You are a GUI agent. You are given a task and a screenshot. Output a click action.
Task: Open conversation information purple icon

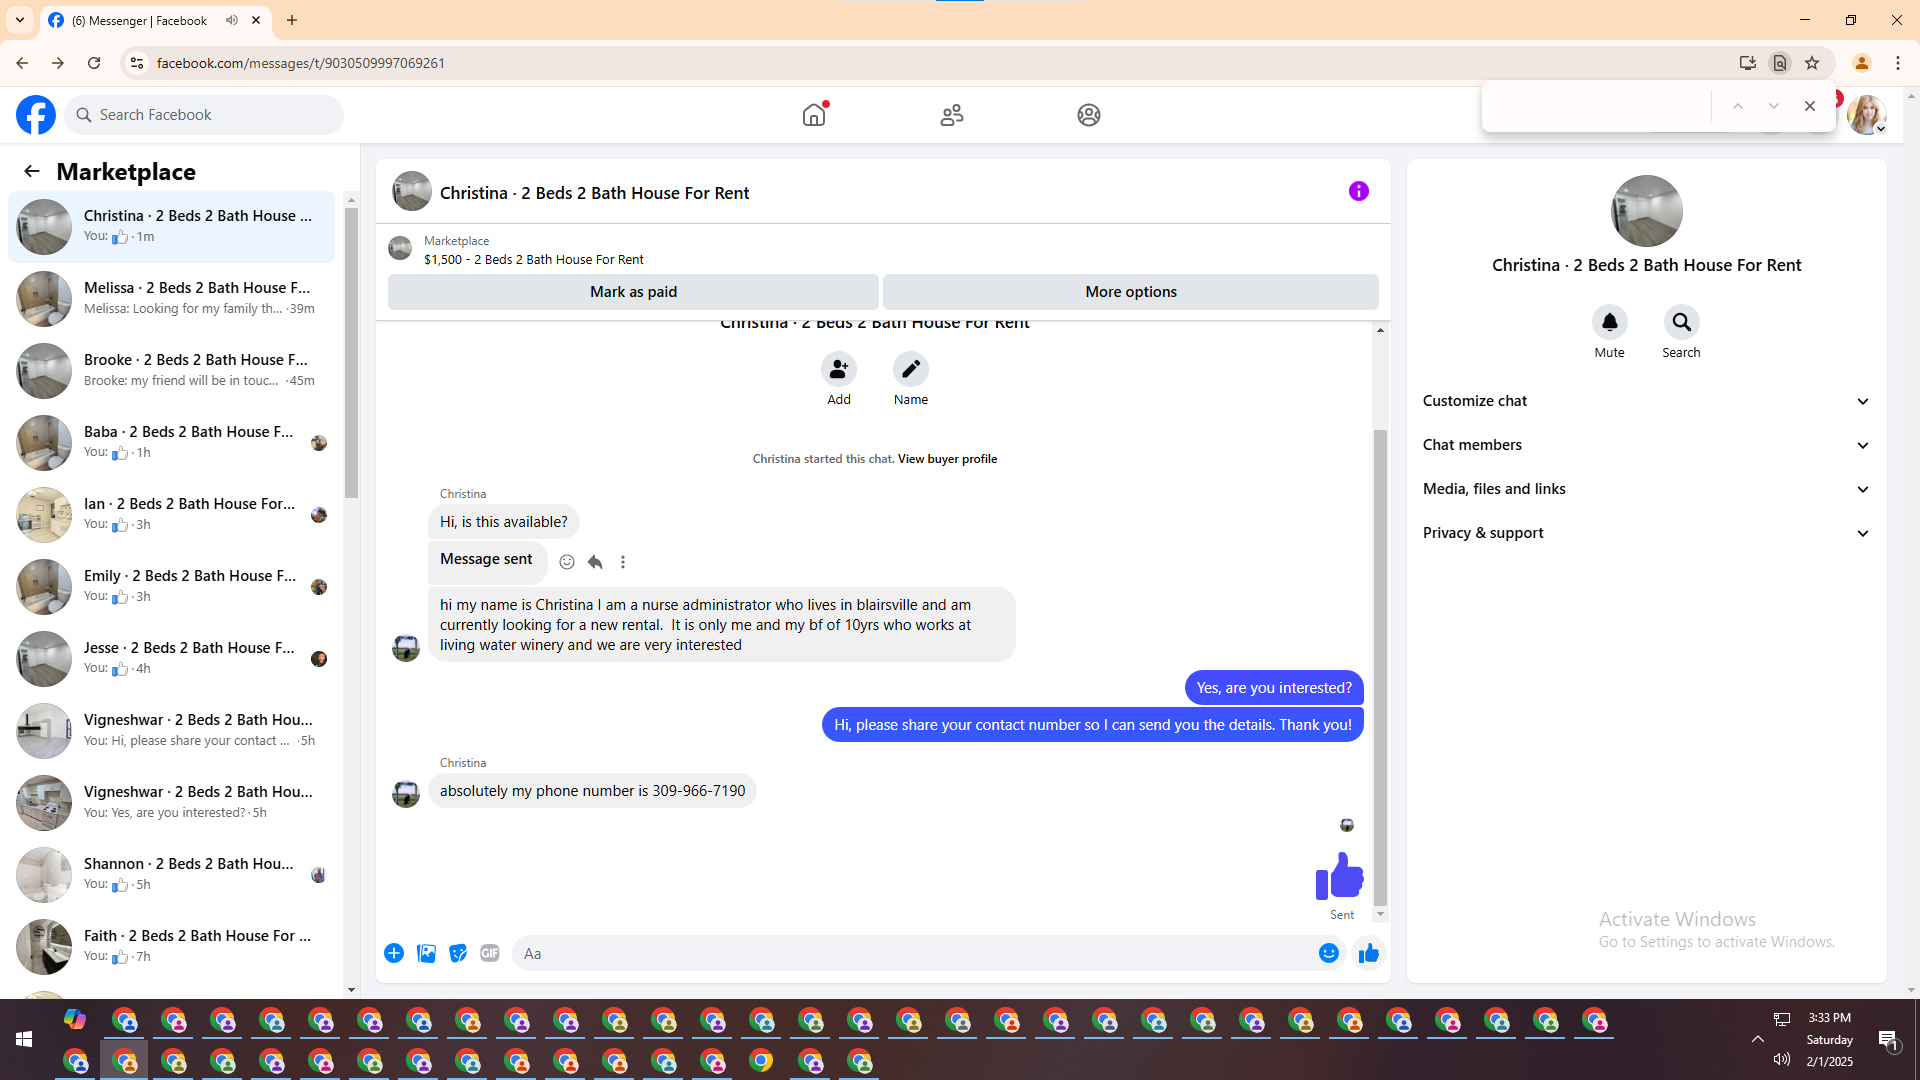pos(1358,191)
